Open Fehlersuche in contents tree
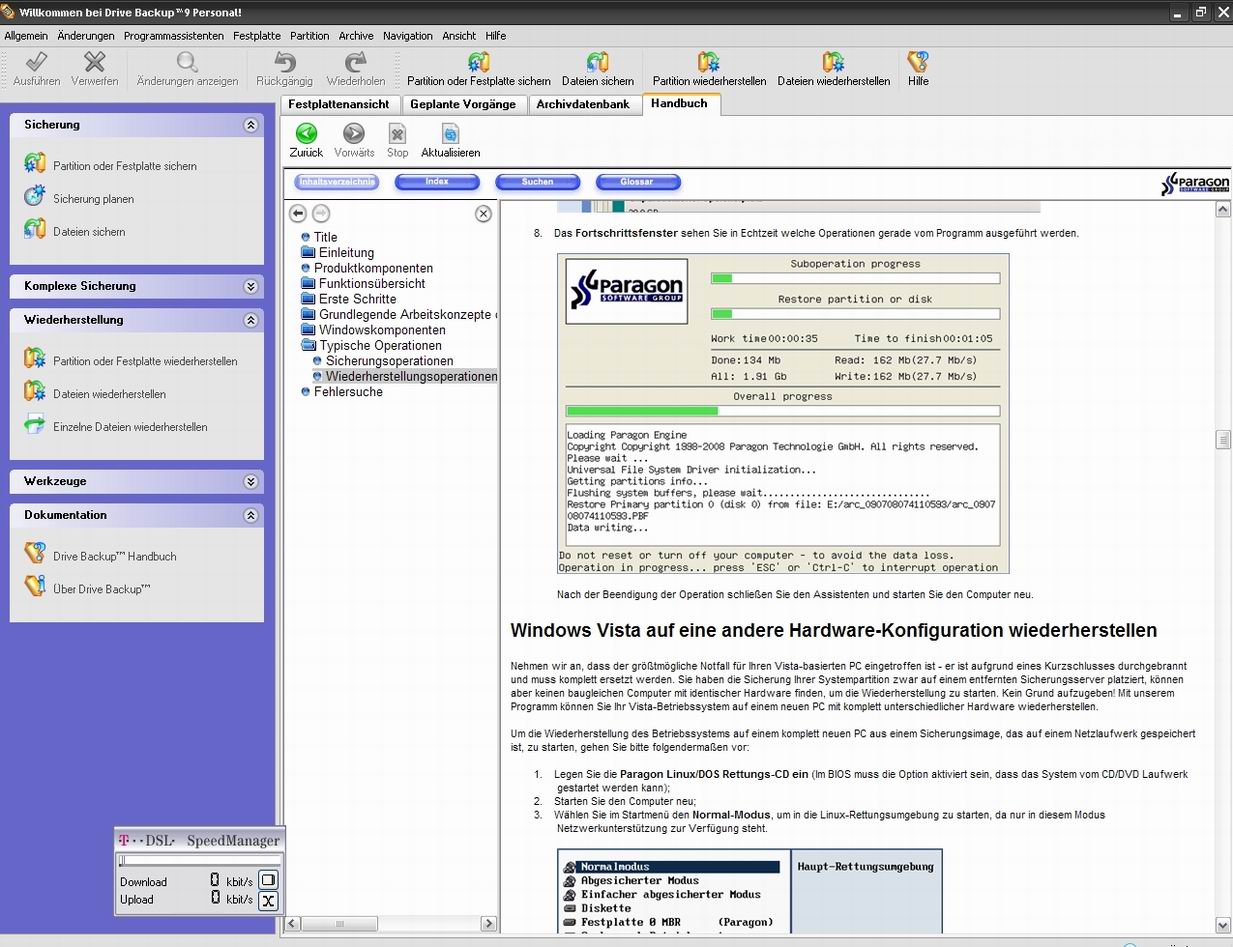Image resolution: width=1233 pixels, height=947 pixels. (x=348, y=392)
